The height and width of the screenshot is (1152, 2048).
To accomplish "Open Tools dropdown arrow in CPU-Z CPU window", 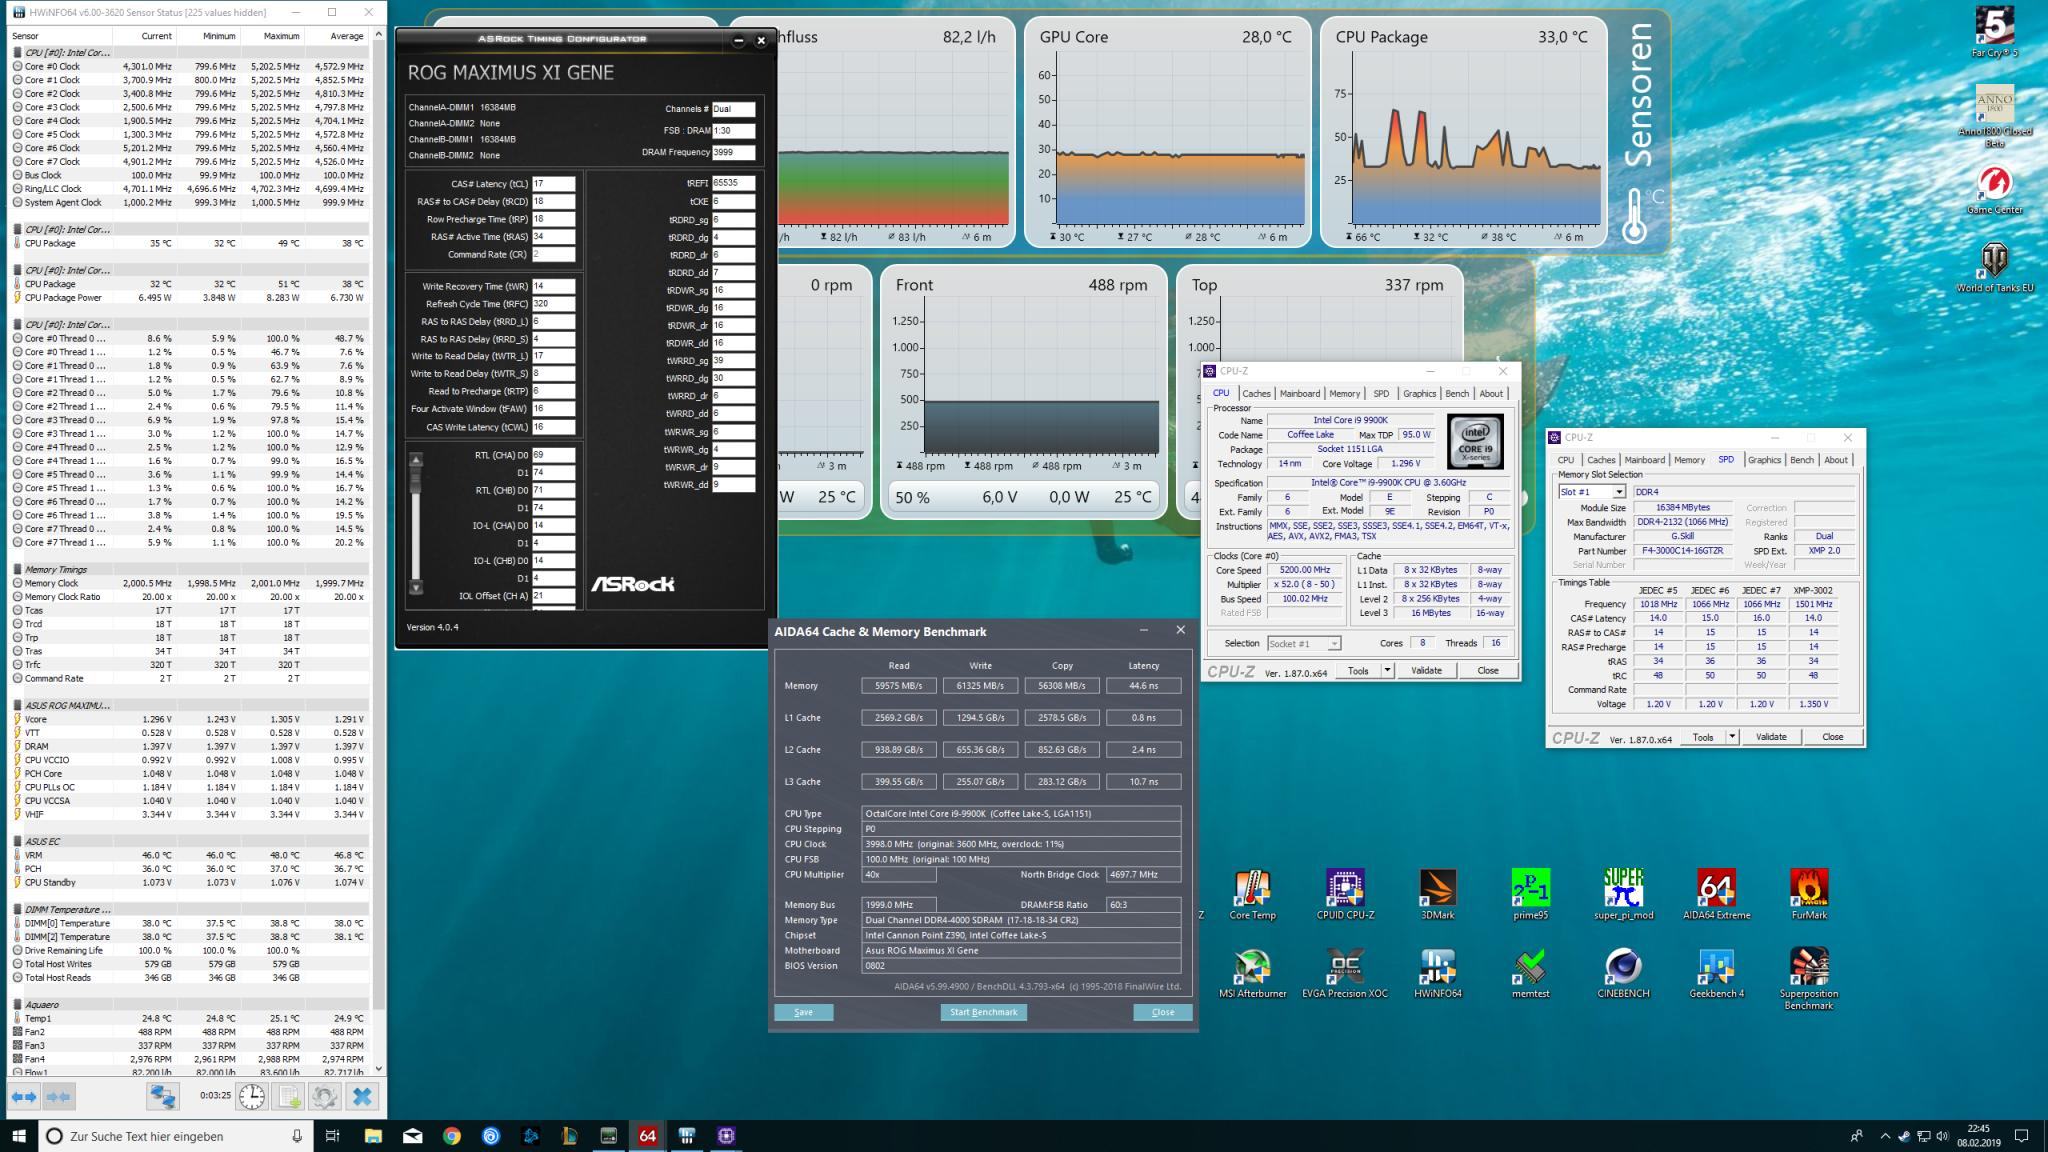I will tap(1387, 671).
